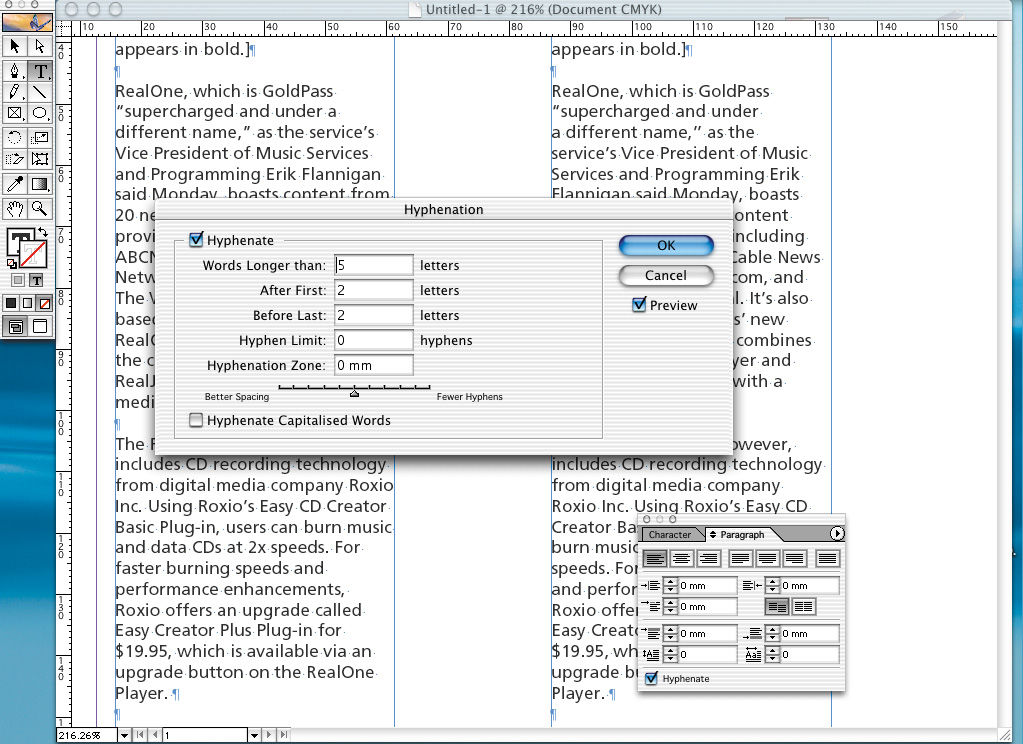
Task: Open the Paragraph palette flyout menu
Action: pyautogui.click(x=837, y=534)
